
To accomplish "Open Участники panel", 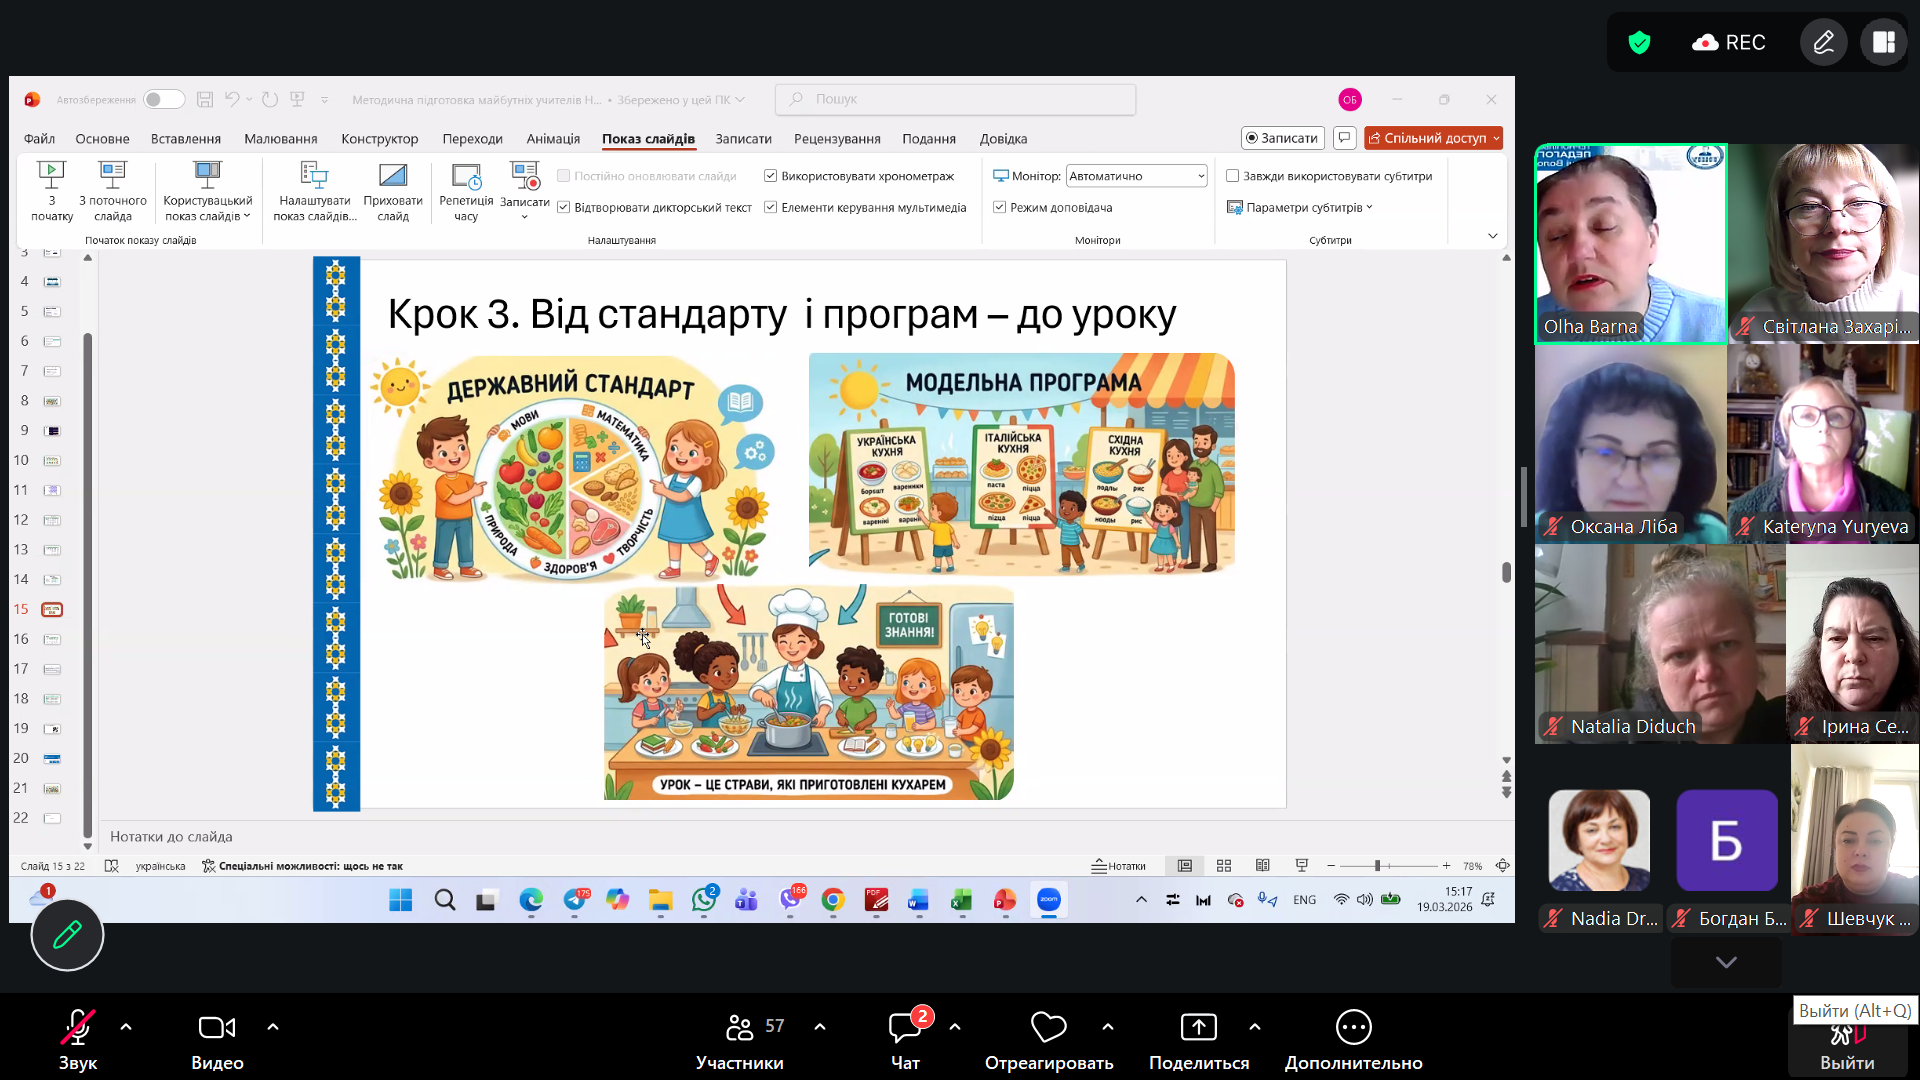I will pos(740,1040).
